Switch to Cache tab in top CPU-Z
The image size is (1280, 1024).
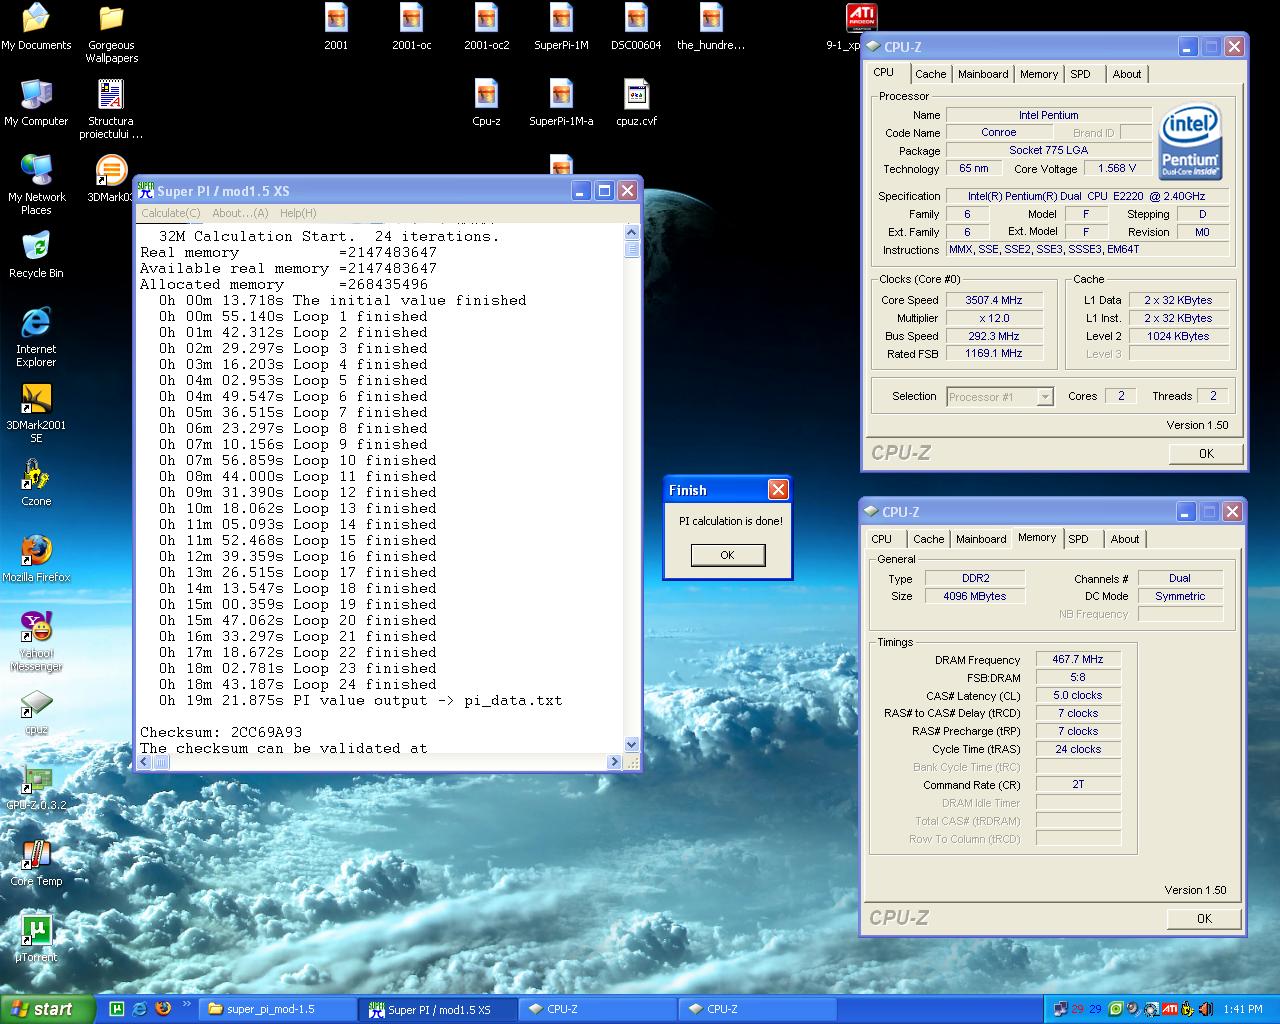930,74
